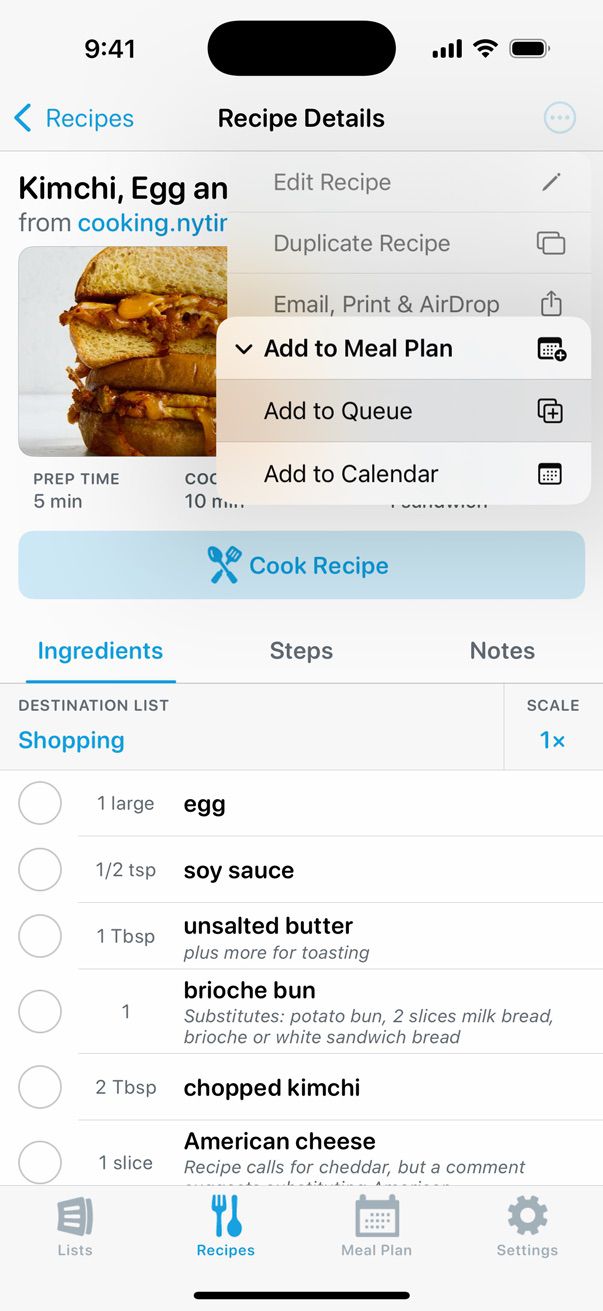Viewport: 603px width, 1311px height.
Task: Check the soy sauce ingredient circle
Action: coord(40,870)
